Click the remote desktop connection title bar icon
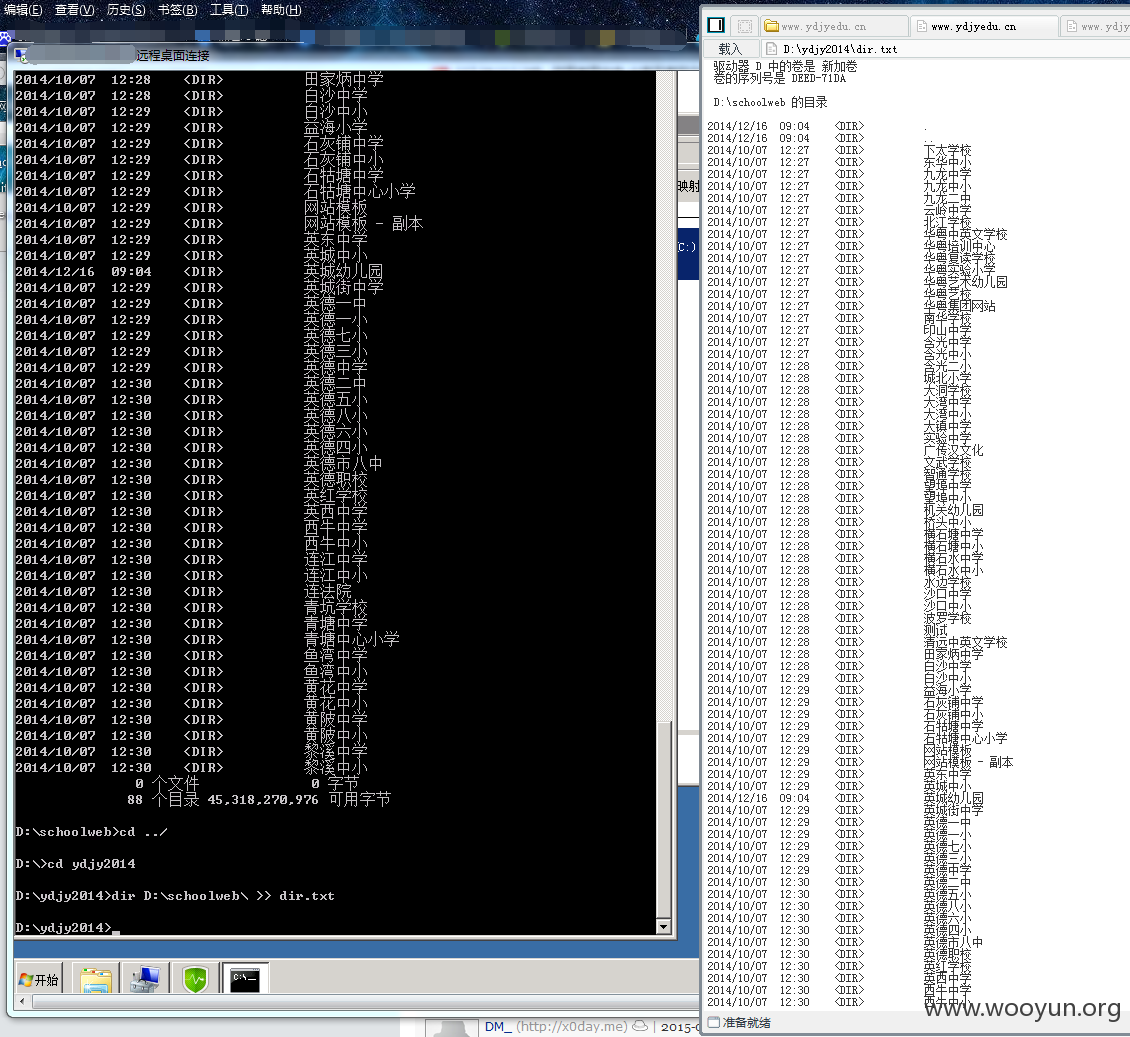This screenshot has width=1130, height=1037. tap(21, 55)
